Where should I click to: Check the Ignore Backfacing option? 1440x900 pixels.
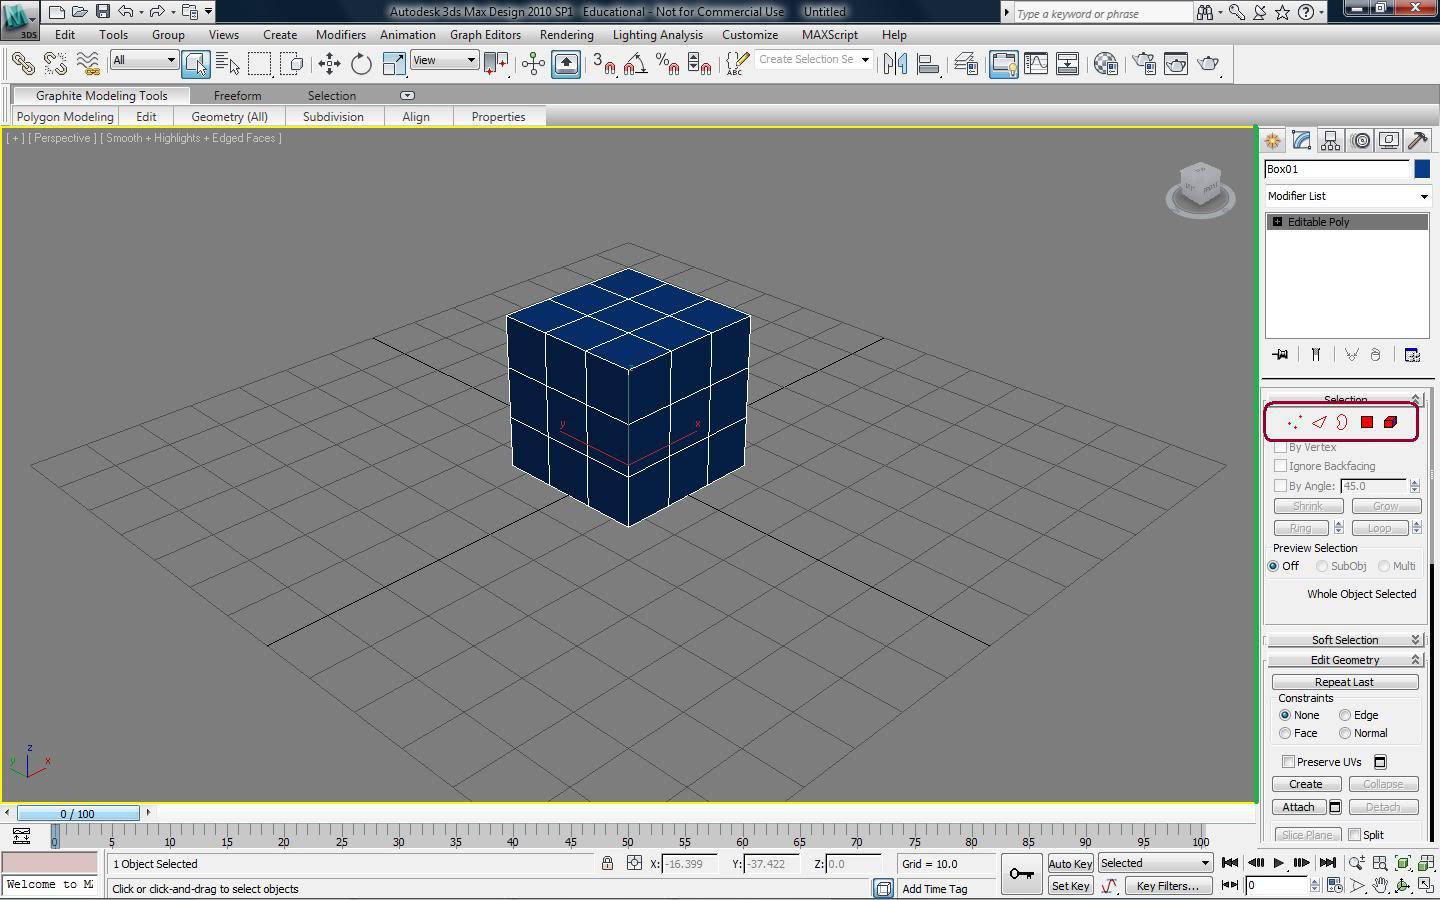click(x=1281, y=466)
